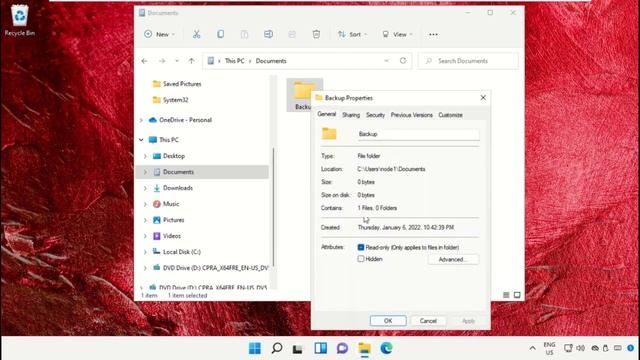Image resolution: width=640 pixels, height=360 pixels.
Task: Click the Created date text
Action: [406, 227]
